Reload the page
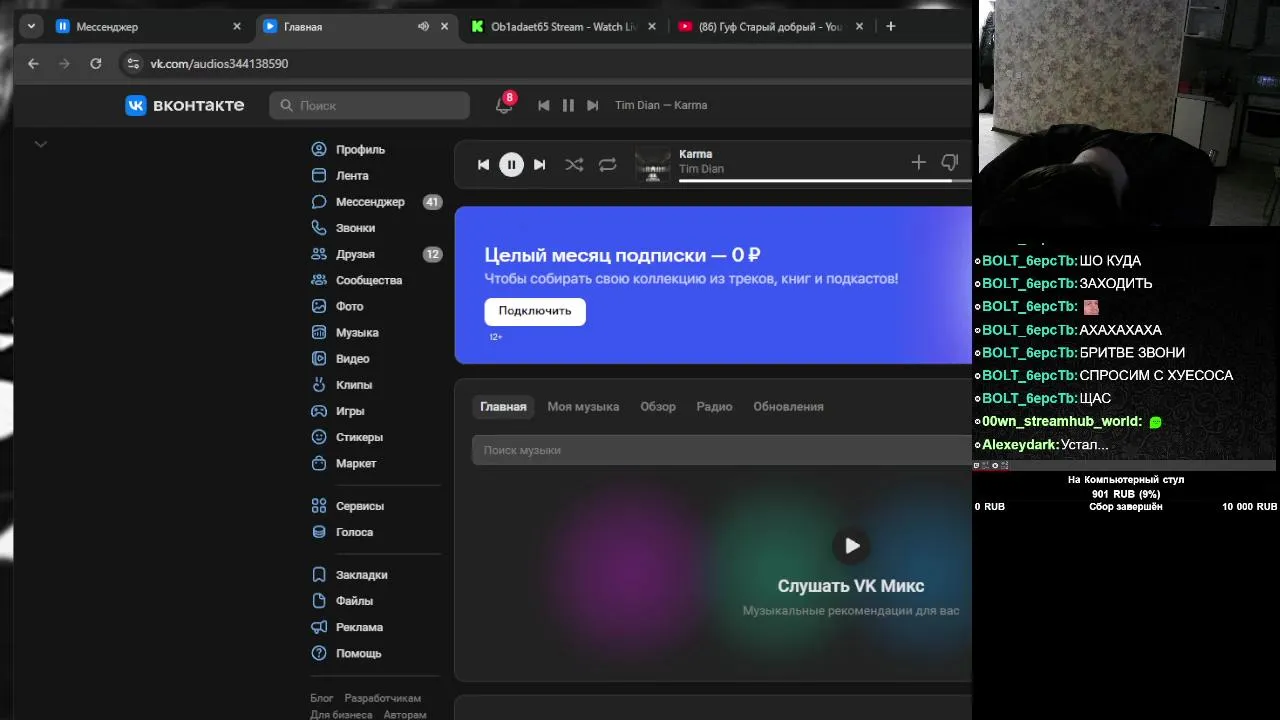The height and width of the screenshot is (720, 1280). (x=96, y=63)
